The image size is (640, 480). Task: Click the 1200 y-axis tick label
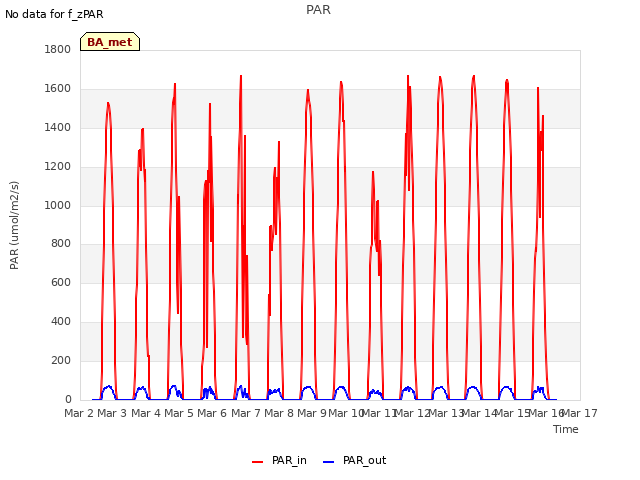tap(58, 167)
